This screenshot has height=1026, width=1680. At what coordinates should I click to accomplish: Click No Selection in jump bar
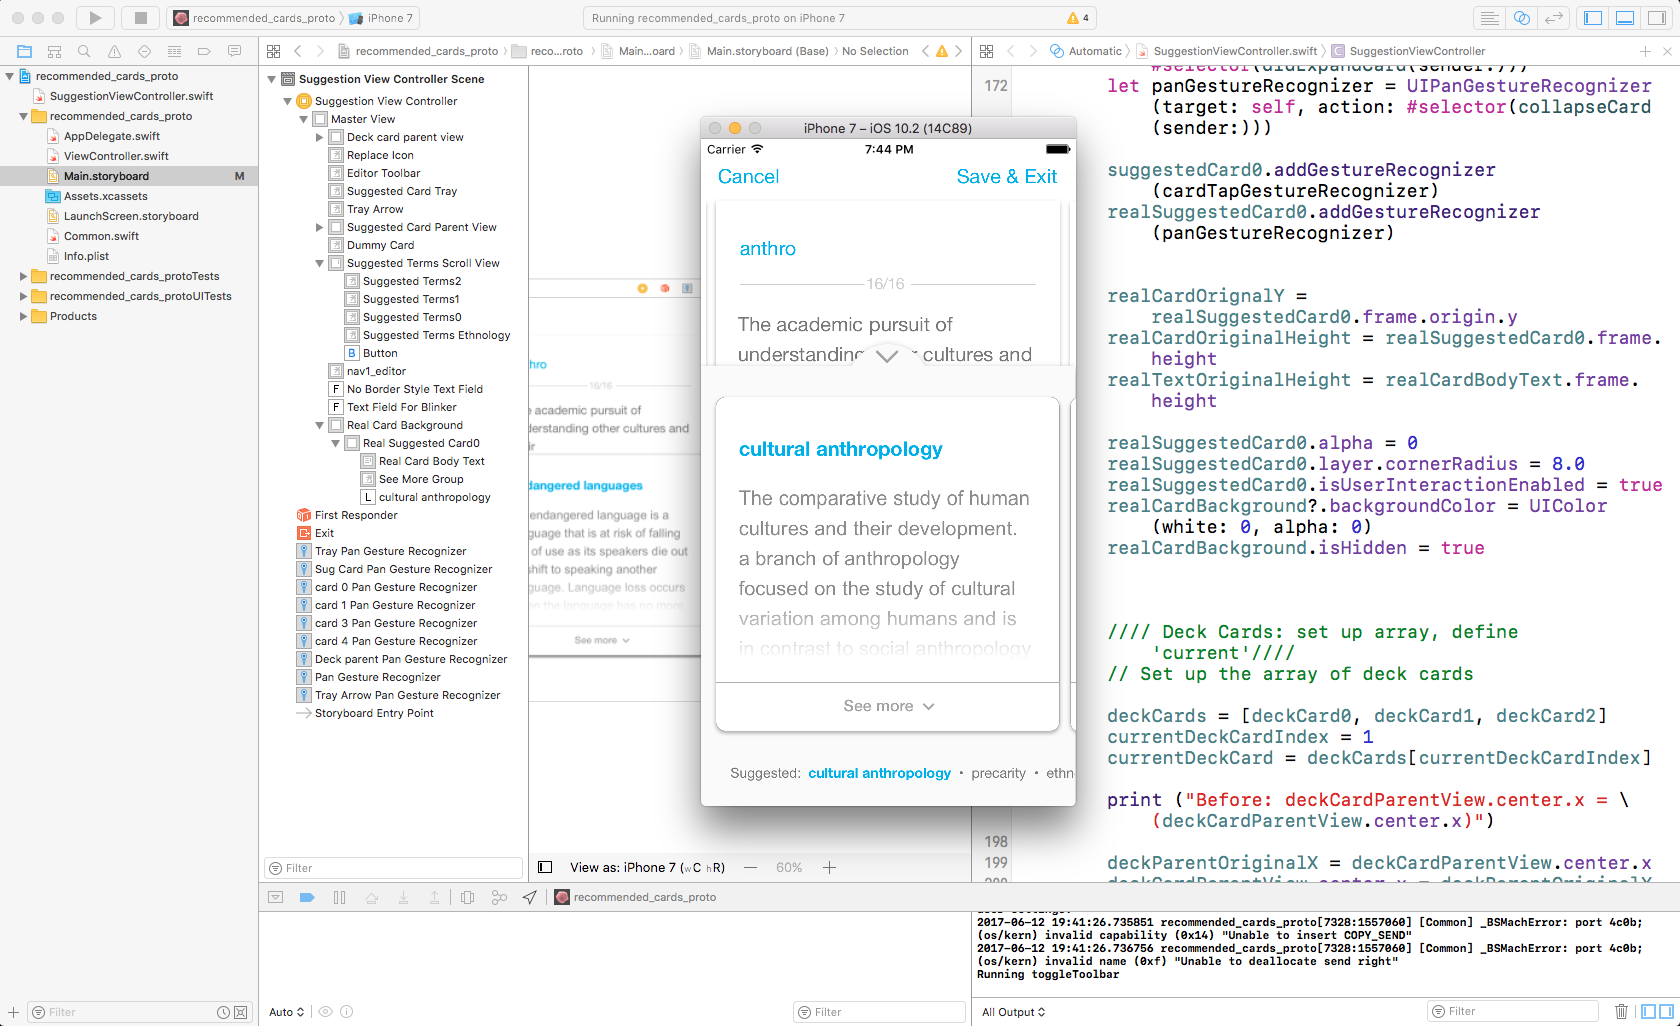875,51
